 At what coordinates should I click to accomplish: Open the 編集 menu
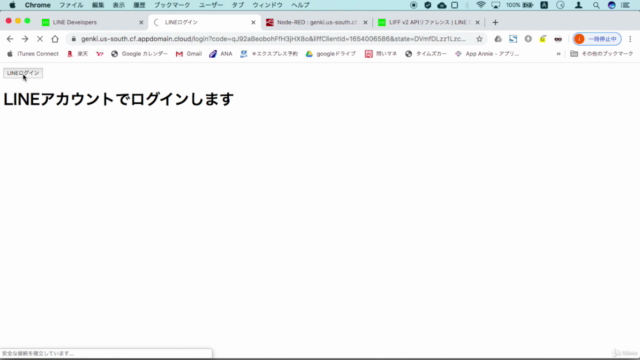click(x=98, y=5)
